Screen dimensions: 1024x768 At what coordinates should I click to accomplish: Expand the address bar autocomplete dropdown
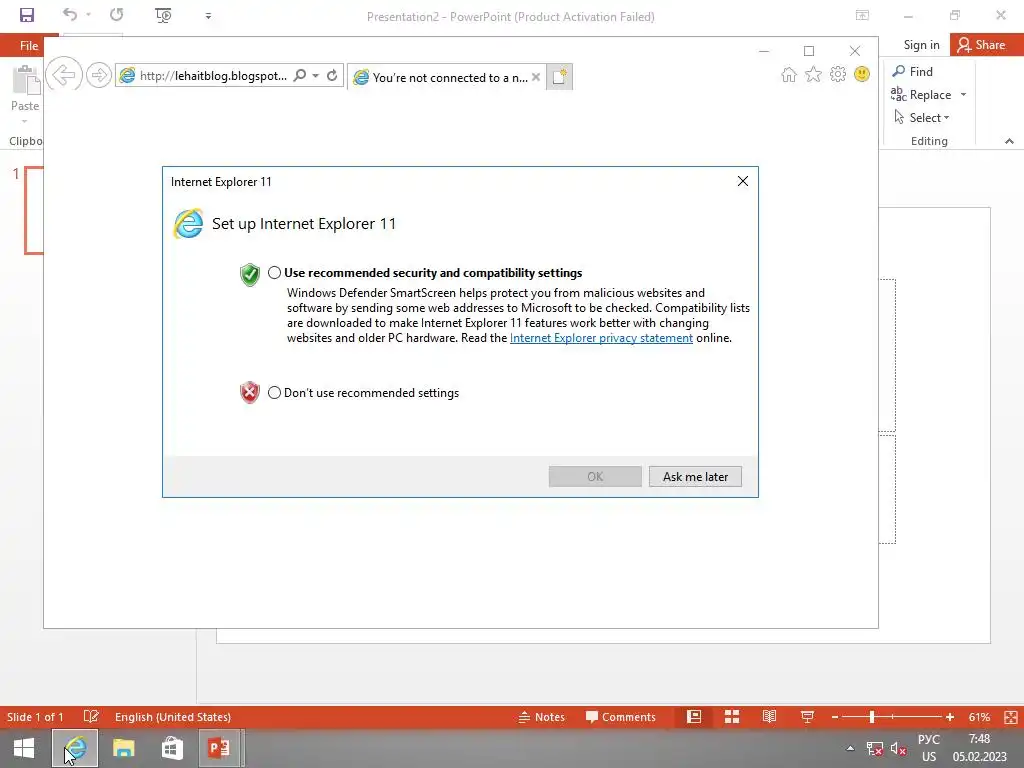pos(315,76)
